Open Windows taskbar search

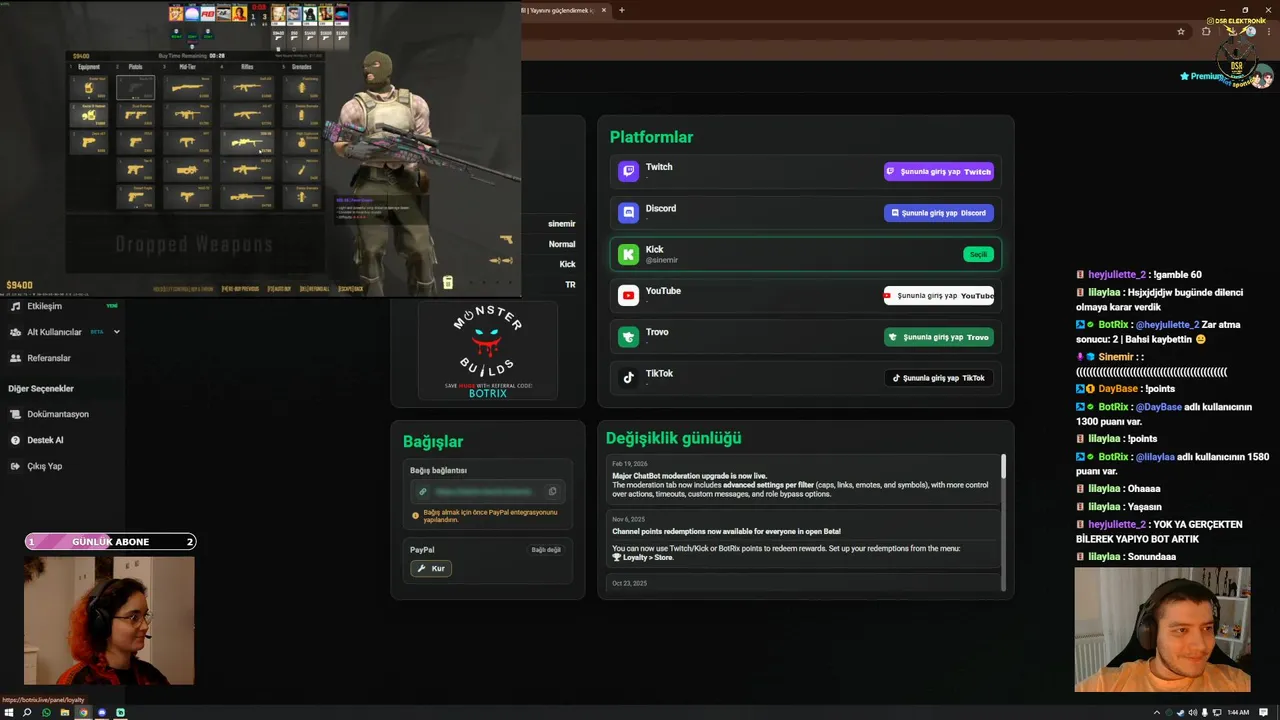[x=27, y=713]
